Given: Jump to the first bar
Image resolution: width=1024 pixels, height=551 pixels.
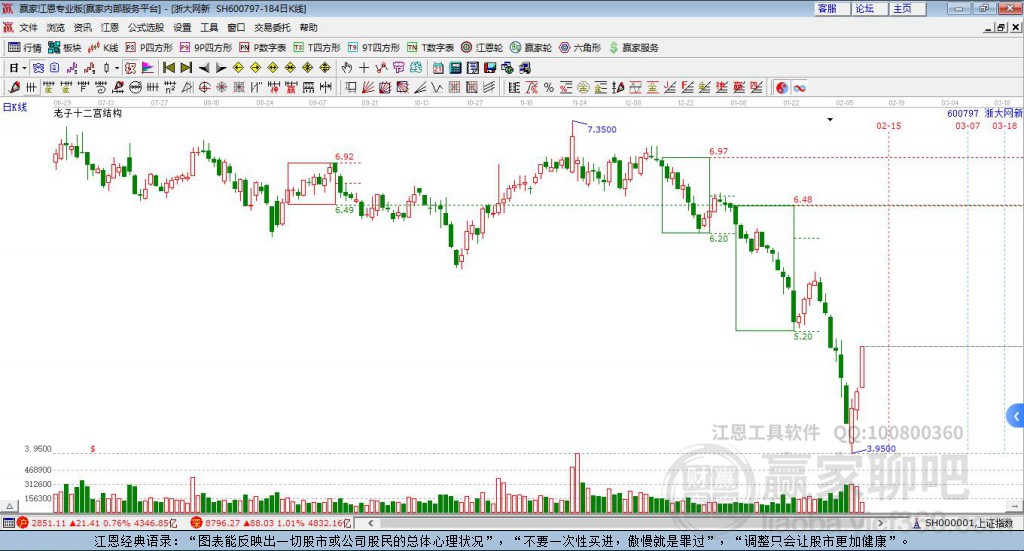Looking at the screenshot, I should click(169, 68).
